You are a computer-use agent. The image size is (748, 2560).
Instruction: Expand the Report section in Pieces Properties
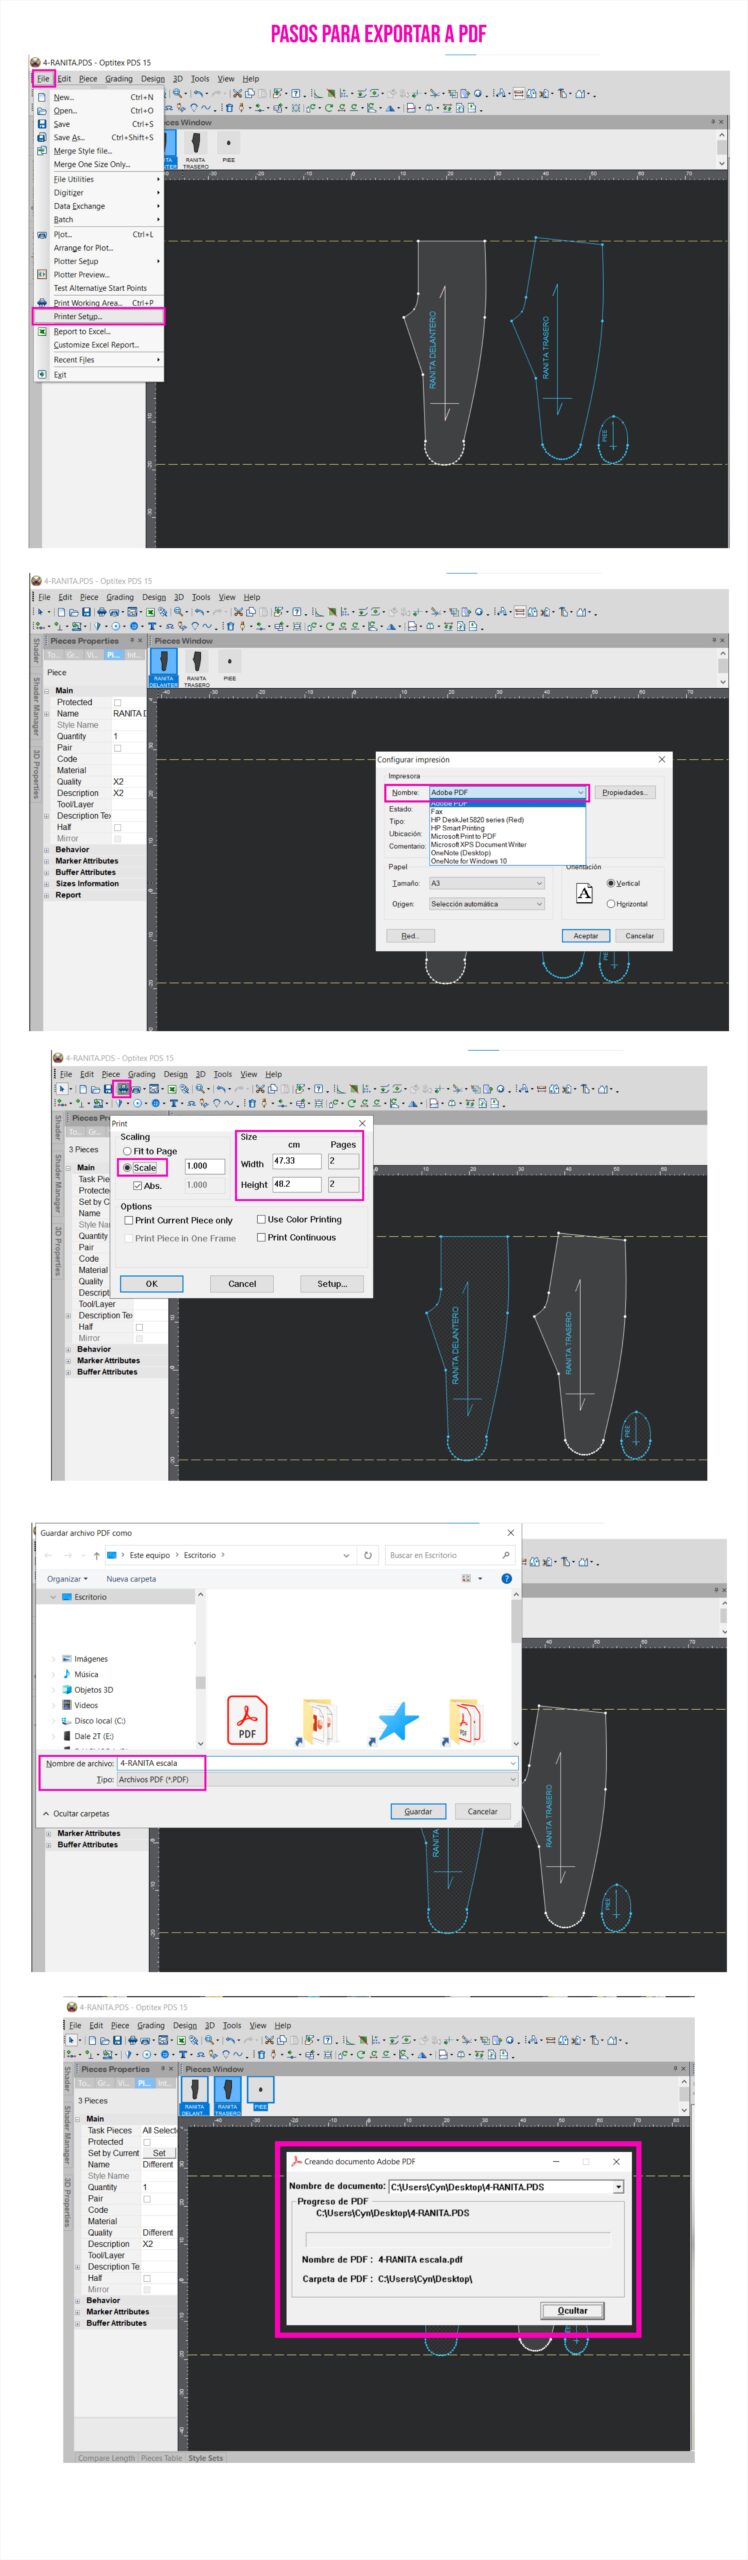tap(47, 895)
